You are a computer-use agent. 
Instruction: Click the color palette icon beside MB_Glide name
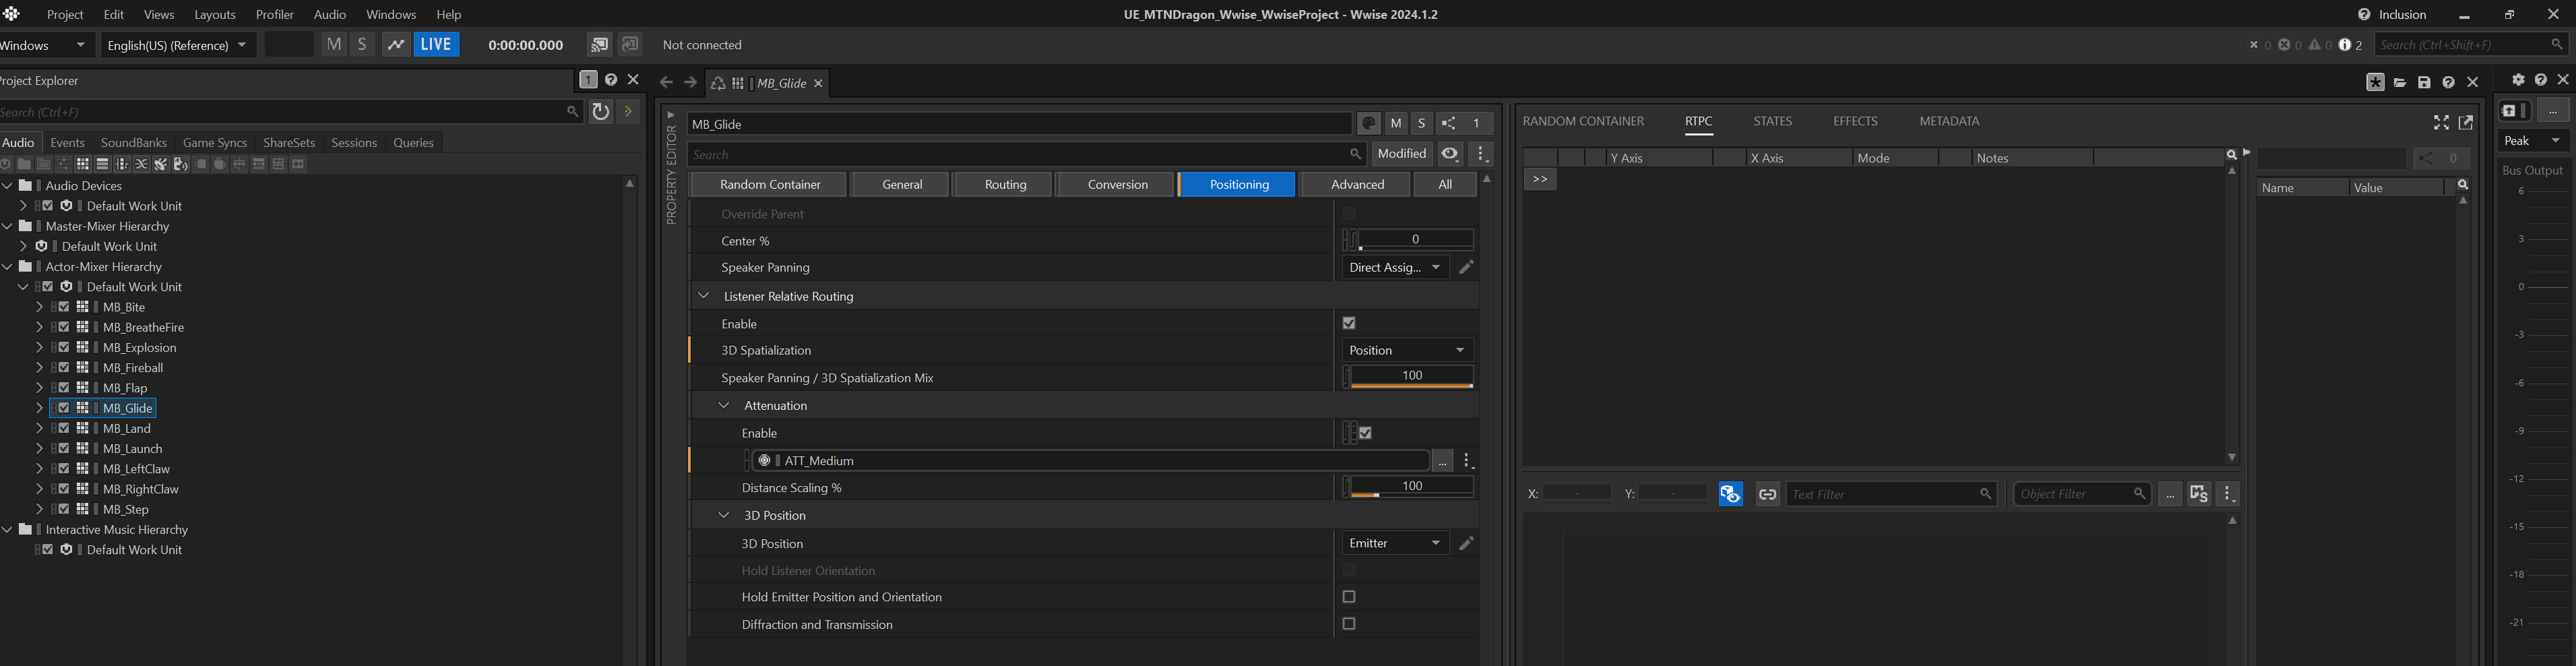(1368, 124)
